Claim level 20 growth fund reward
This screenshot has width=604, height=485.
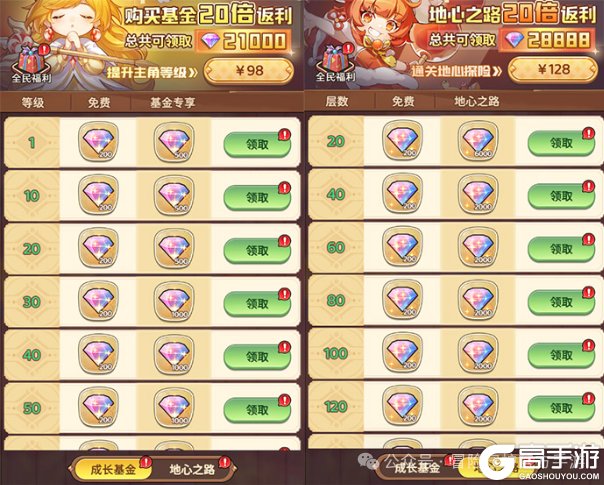[x=257, y=251]
